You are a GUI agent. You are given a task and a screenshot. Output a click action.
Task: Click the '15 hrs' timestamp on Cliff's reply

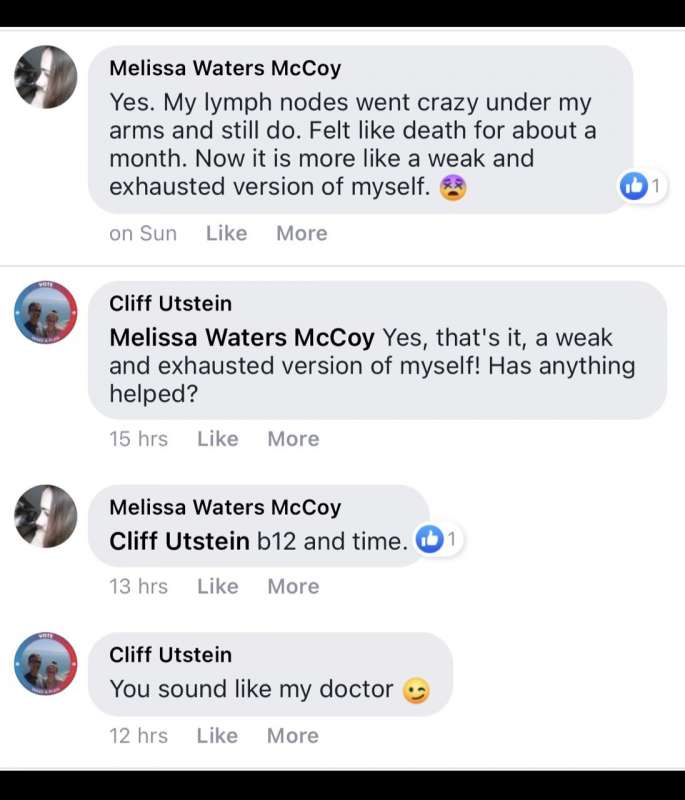click(138, 439)
